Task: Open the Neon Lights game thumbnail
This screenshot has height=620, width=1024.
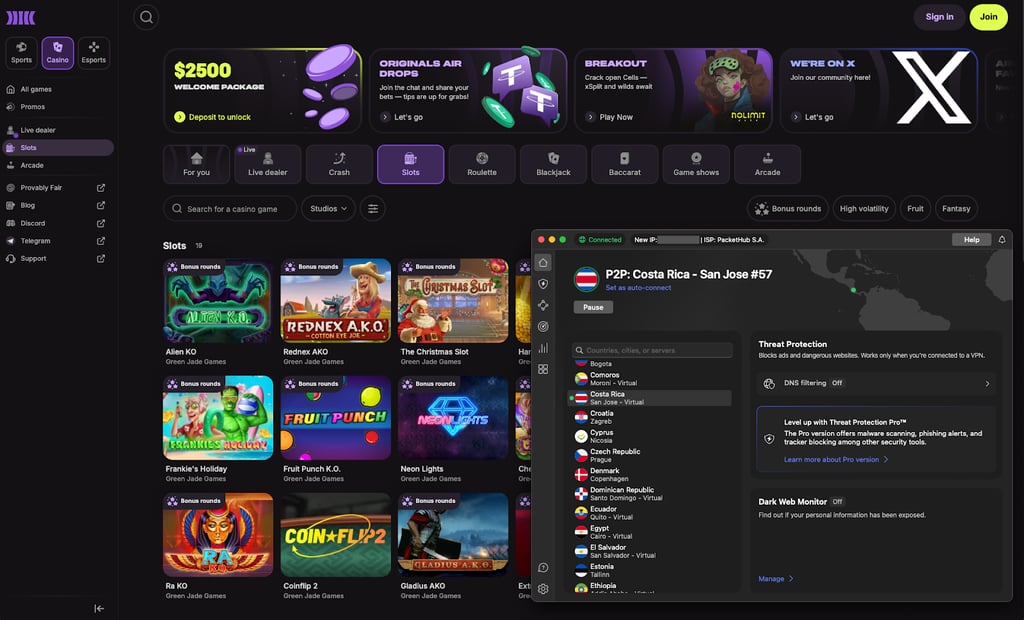Action: pos(453,417)
